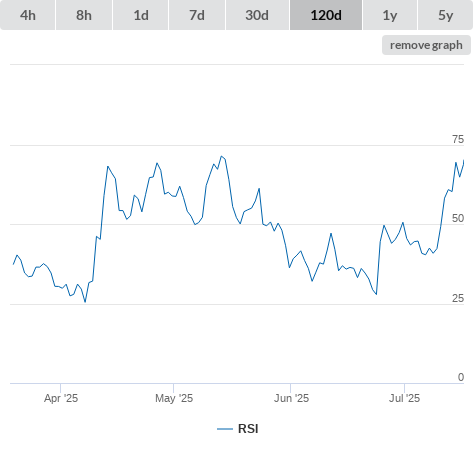Click the 0 level axis label

pyautogui.click(x=461, y=377)
